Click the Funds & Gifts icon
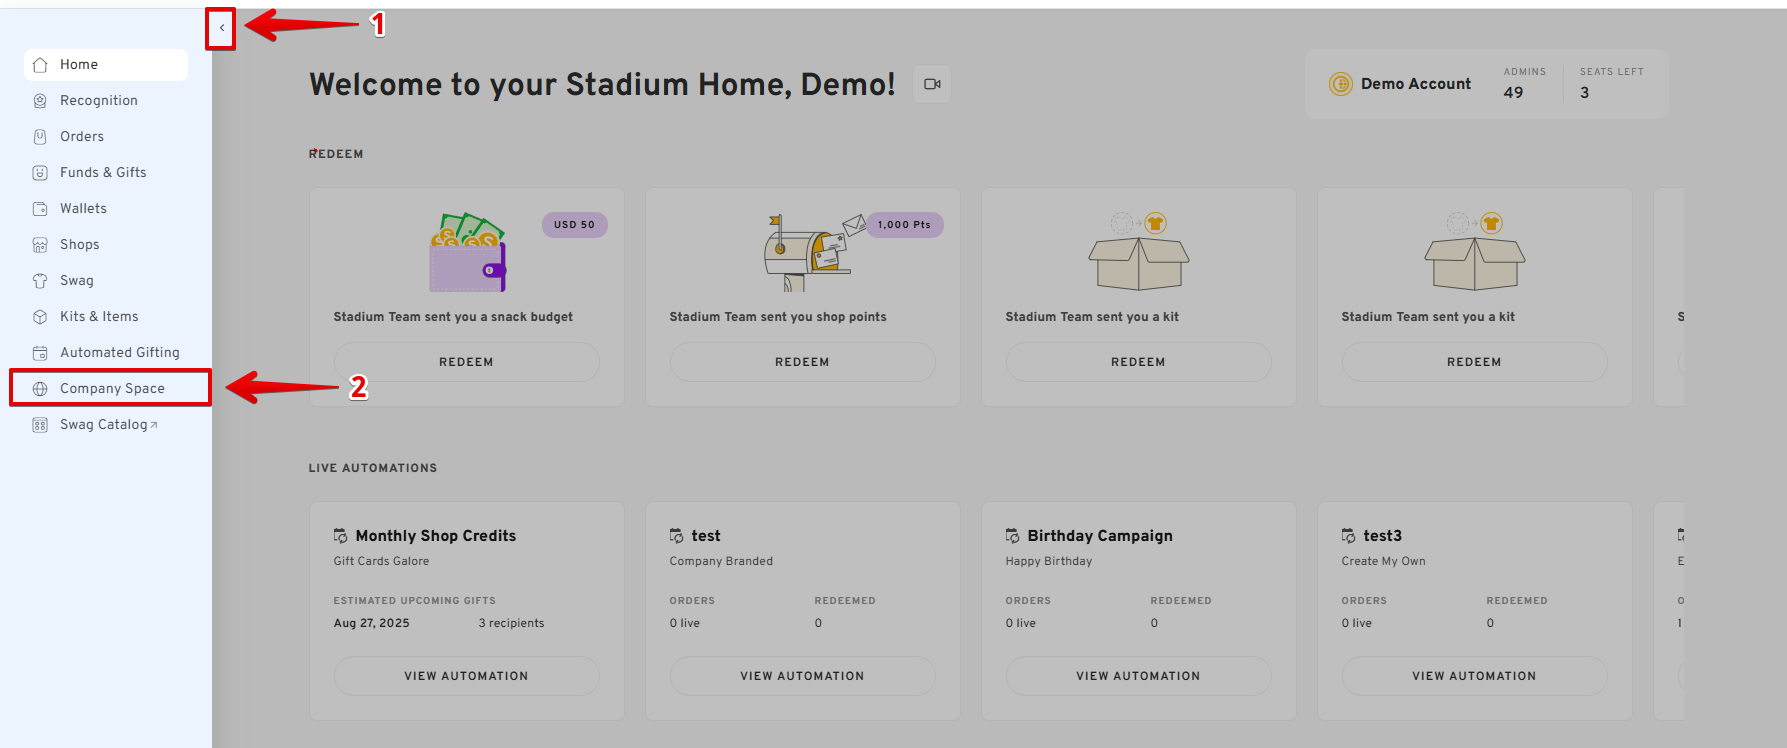1787x748 pixels. [x=40, y=173]
